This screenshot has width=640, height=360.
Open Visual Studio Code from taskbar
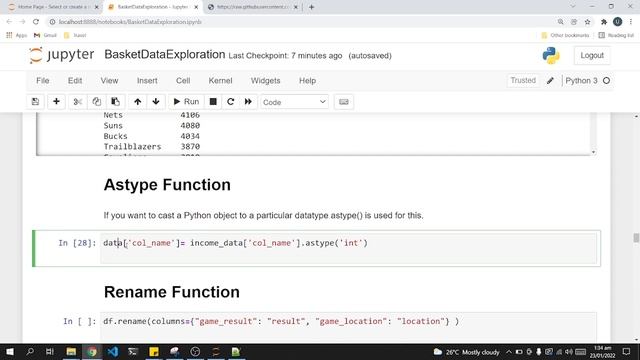pos(113,351)
